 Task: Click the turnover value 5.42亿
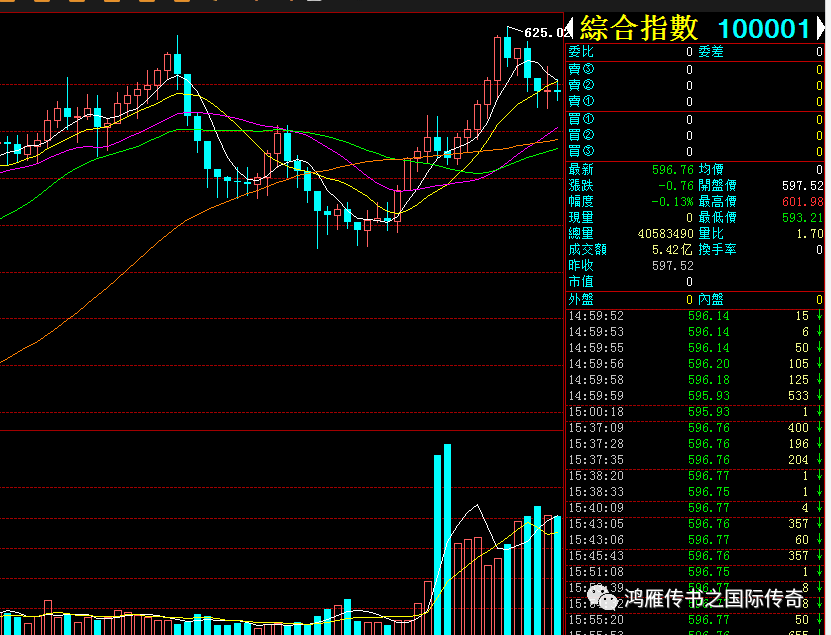coord(673,250)
